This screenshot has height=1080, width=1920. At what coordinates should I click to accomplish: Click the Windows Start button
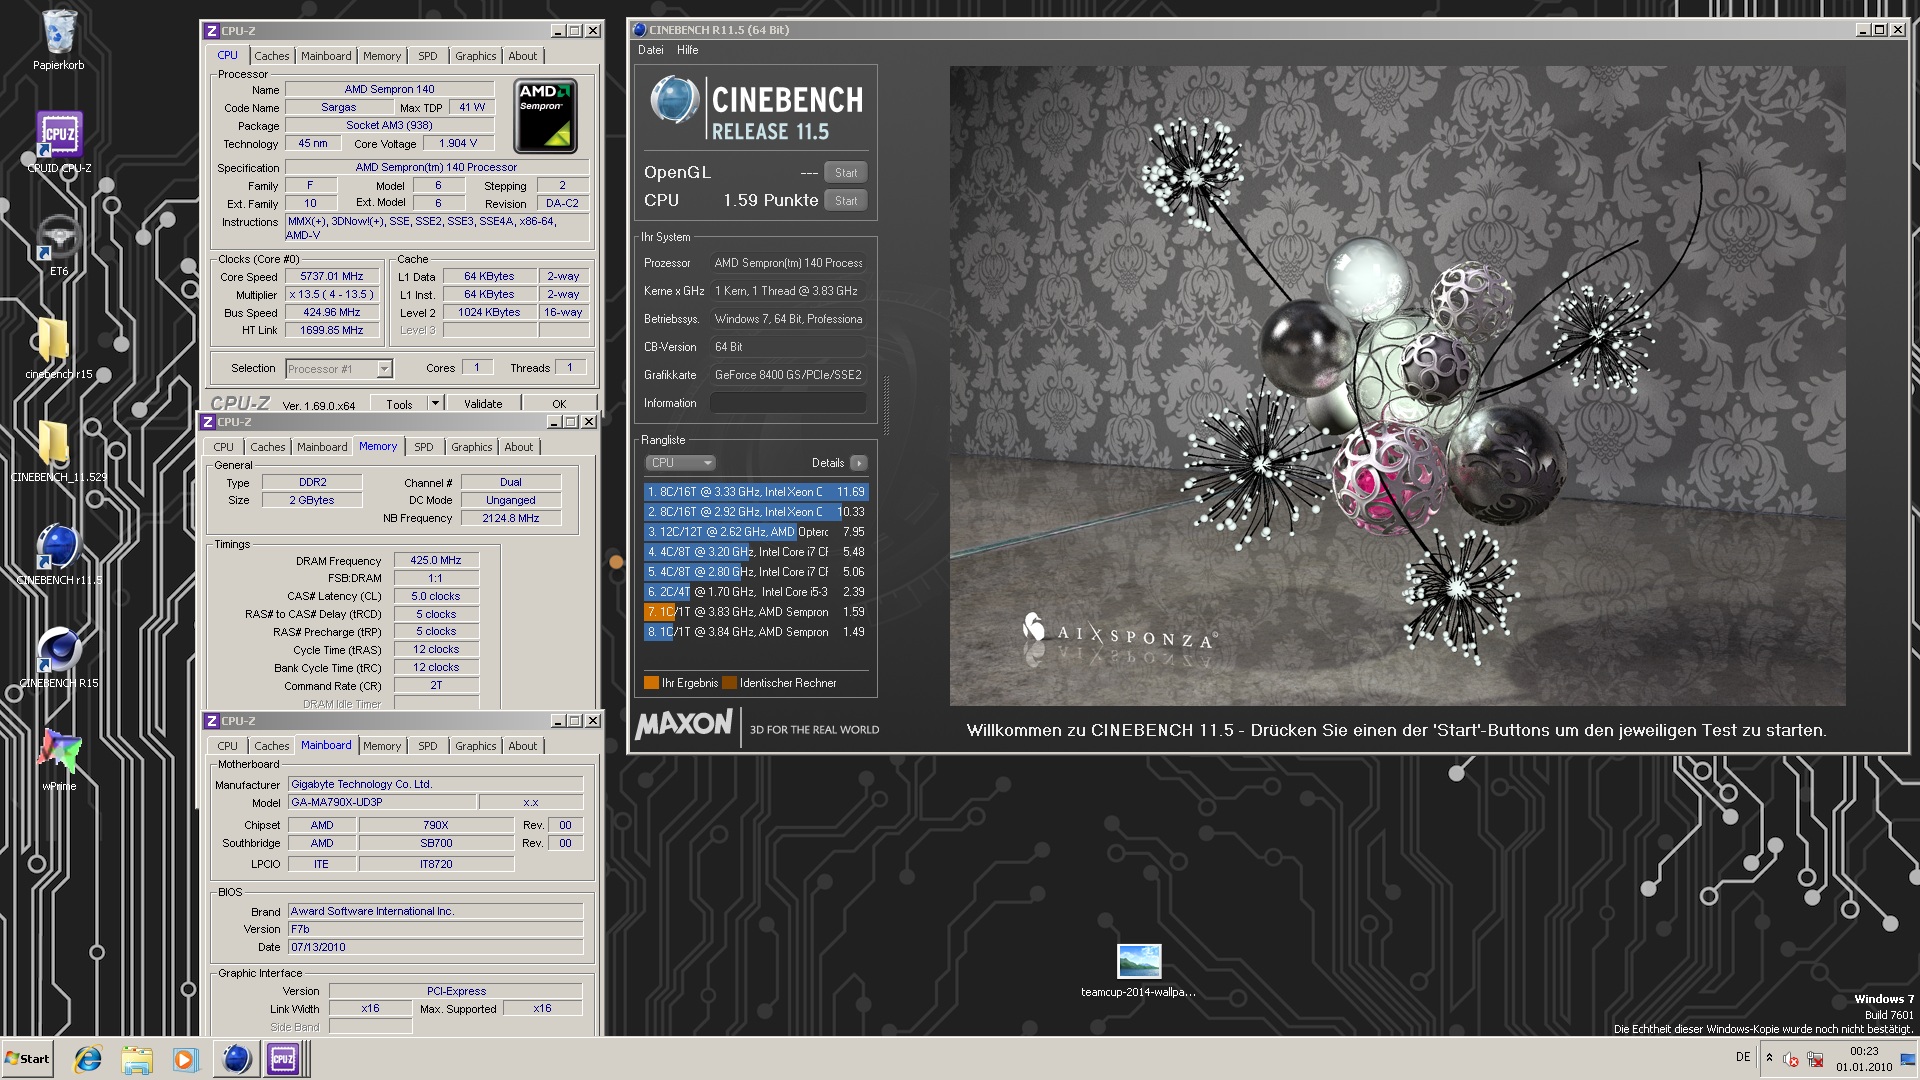27,1059
